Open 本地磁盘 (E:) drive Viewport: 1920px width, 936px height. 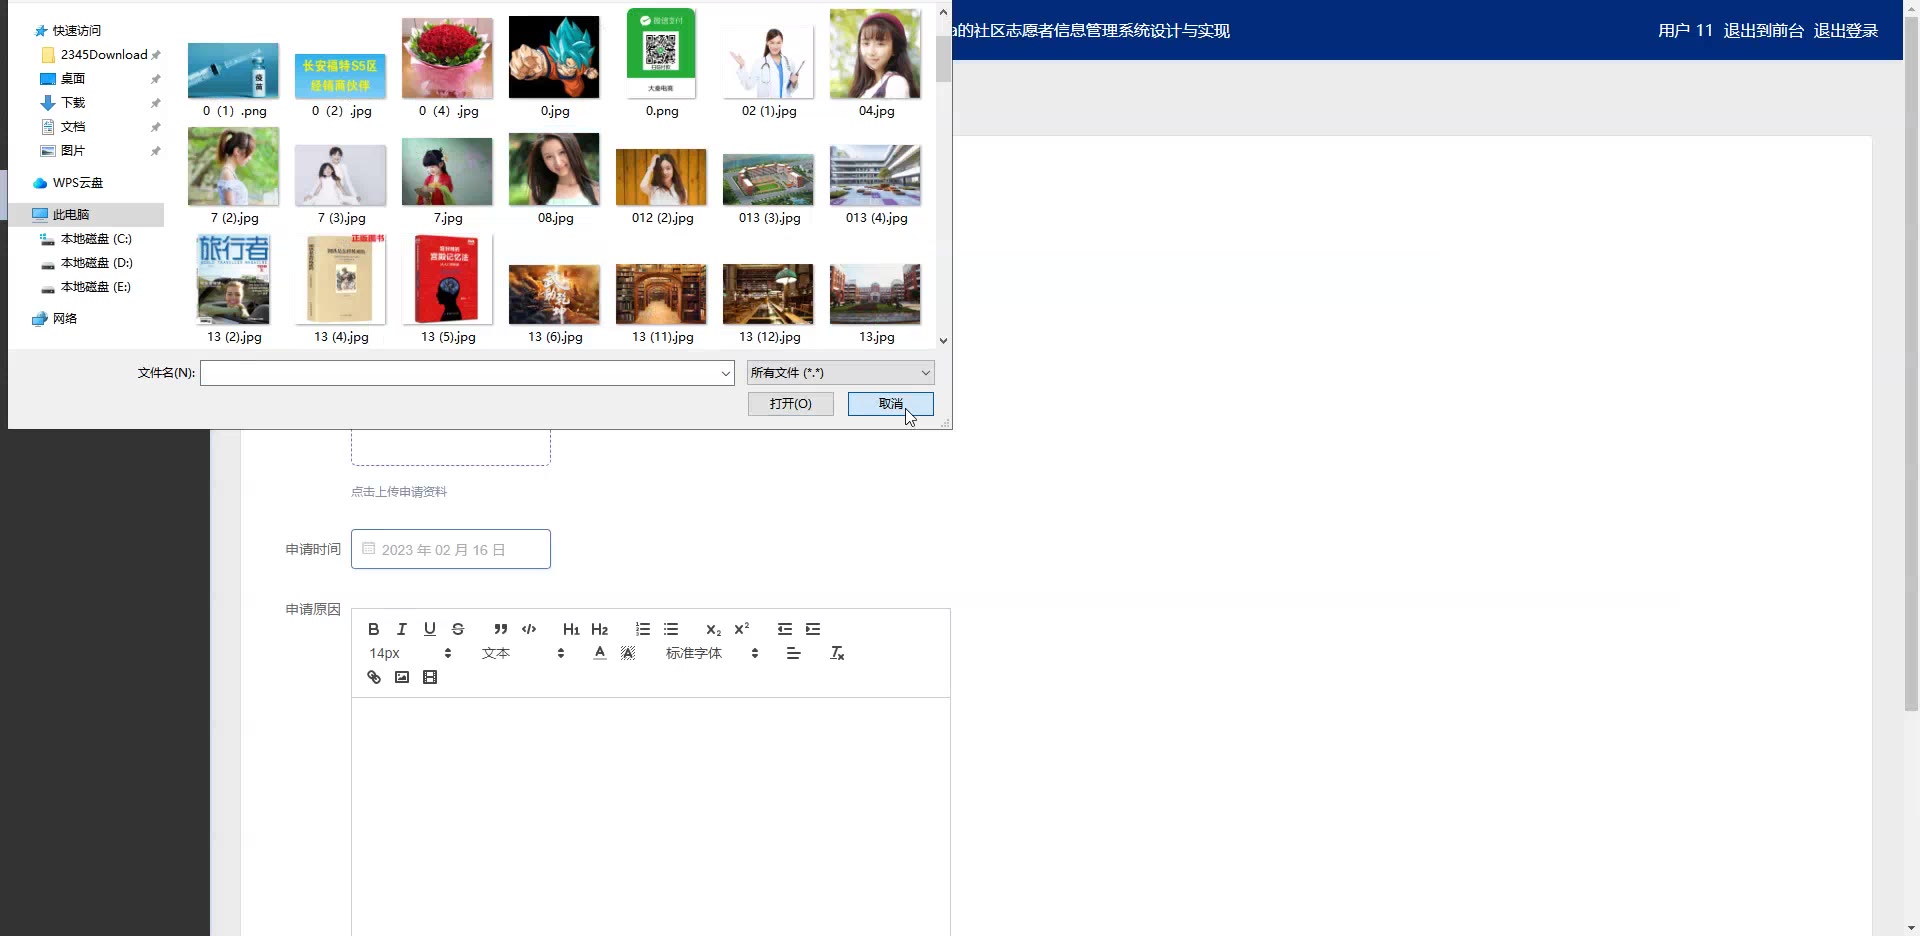[96, 287]
